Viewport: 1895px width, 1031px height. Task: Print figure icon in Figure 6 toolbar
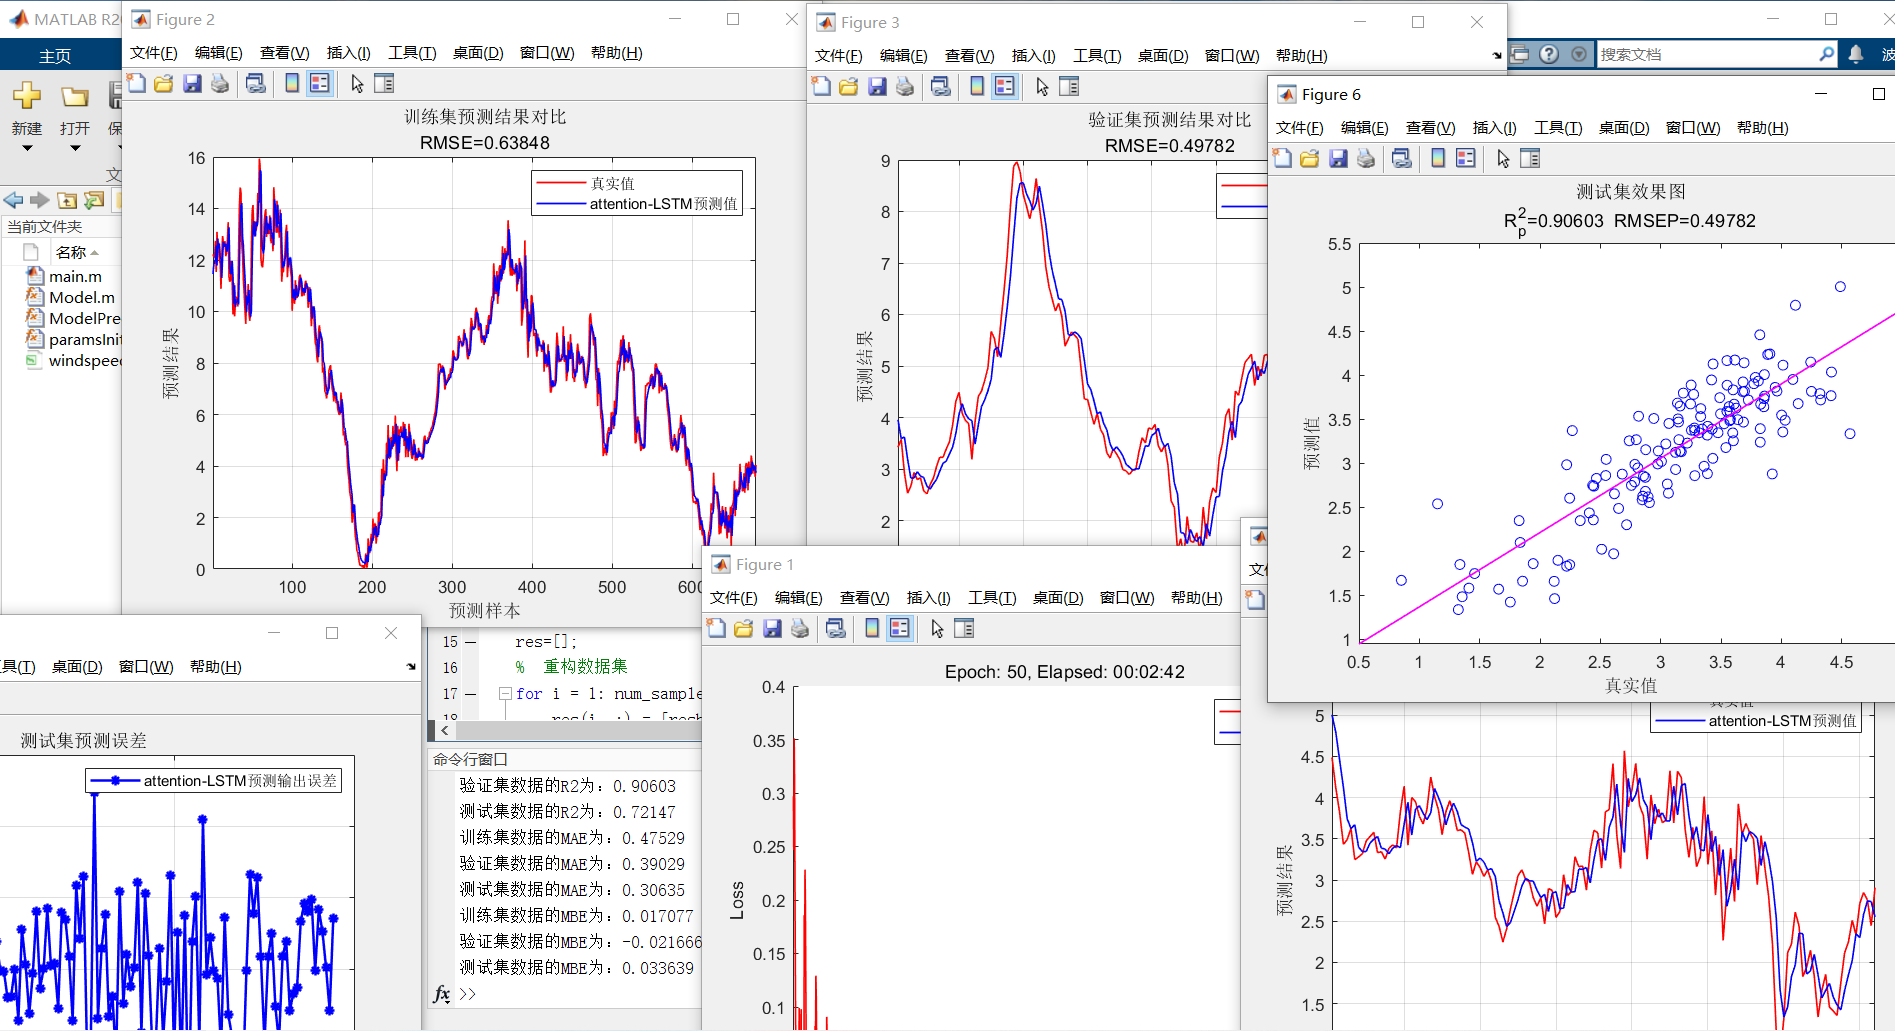pyautogui.click(x=1366, y=159)
